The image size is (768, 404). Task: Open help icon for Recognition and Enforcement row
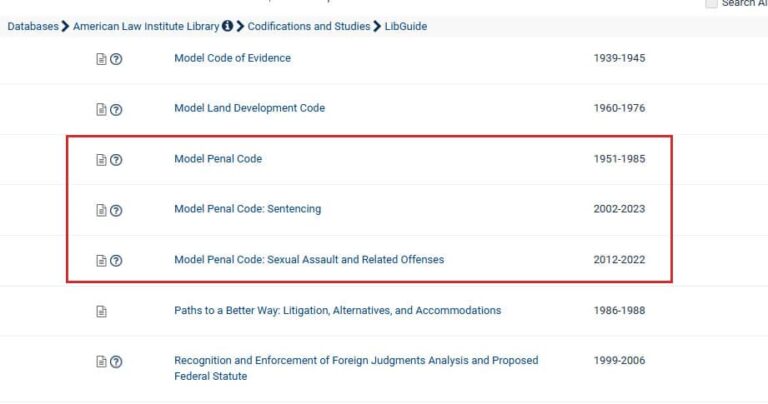pyautogui.click(x=116, y=362)
